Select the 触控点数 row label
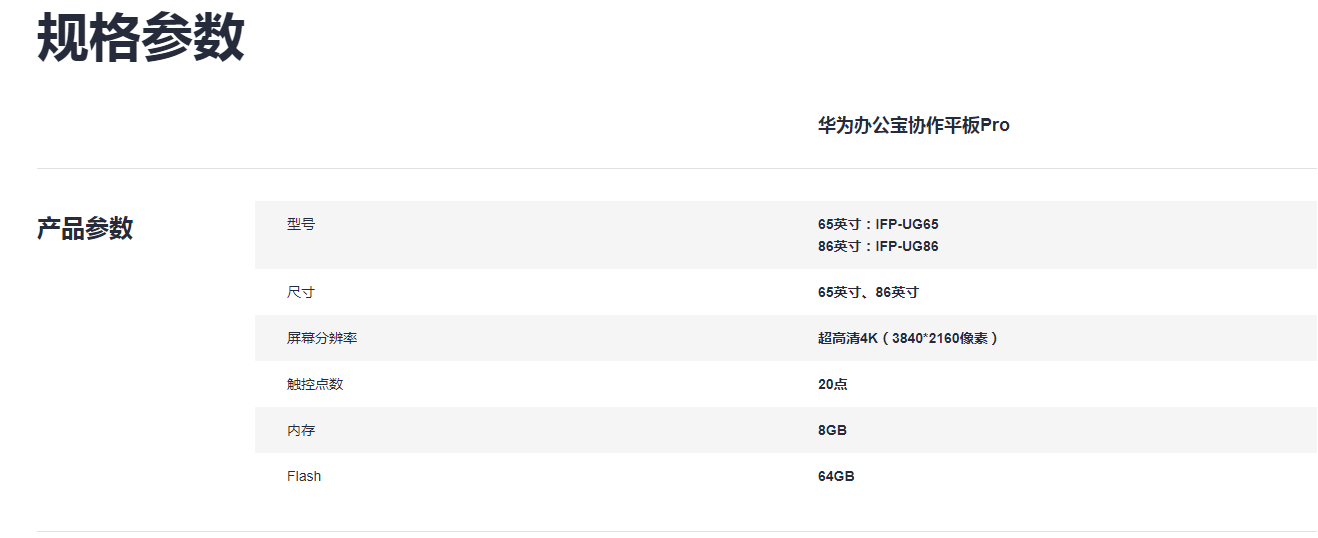The width and height of the screenshot is (1318, 538). pyautogui.click(x=315, y=384)
